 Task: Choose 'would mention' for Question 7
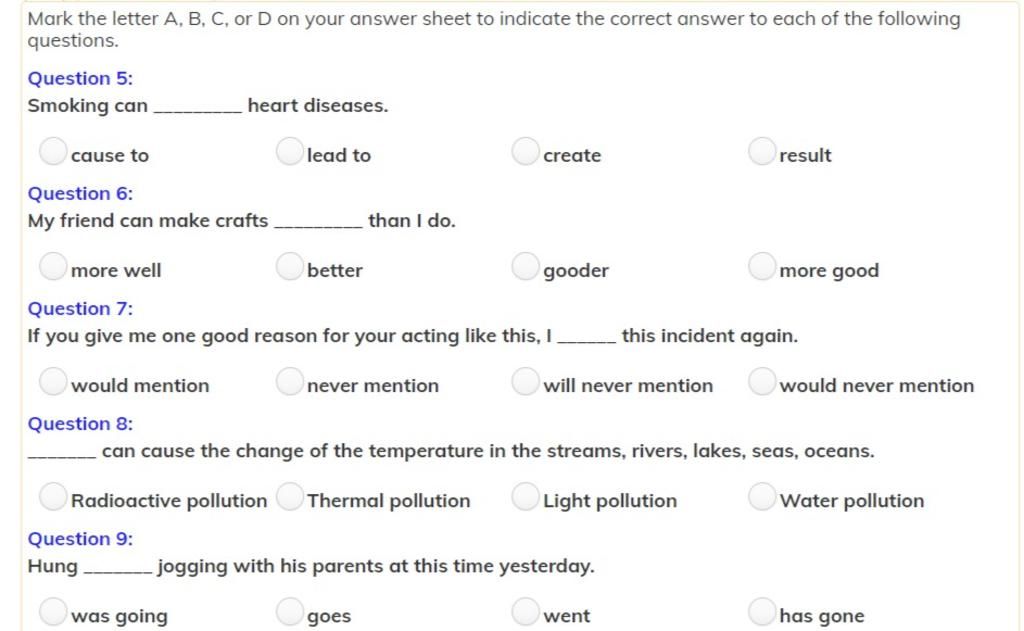point(53,381)
